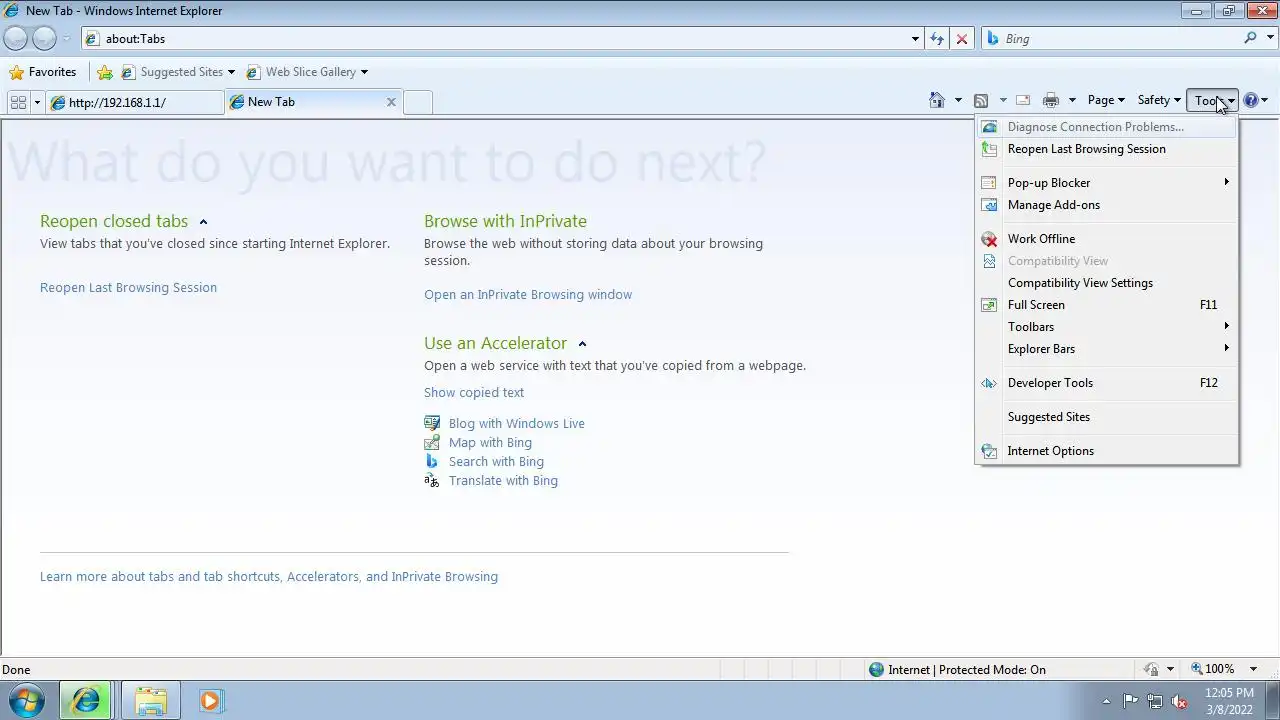Open the Home button dropdown arrow
1280x720 pixels.
958,100
